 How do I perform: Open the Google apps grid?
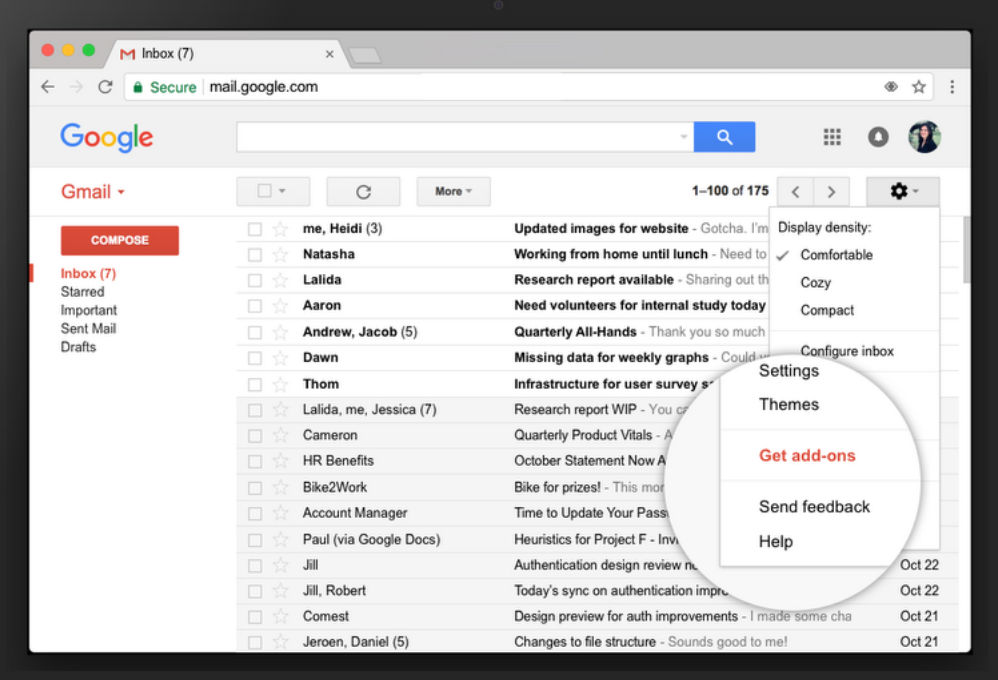pos(832,137)
